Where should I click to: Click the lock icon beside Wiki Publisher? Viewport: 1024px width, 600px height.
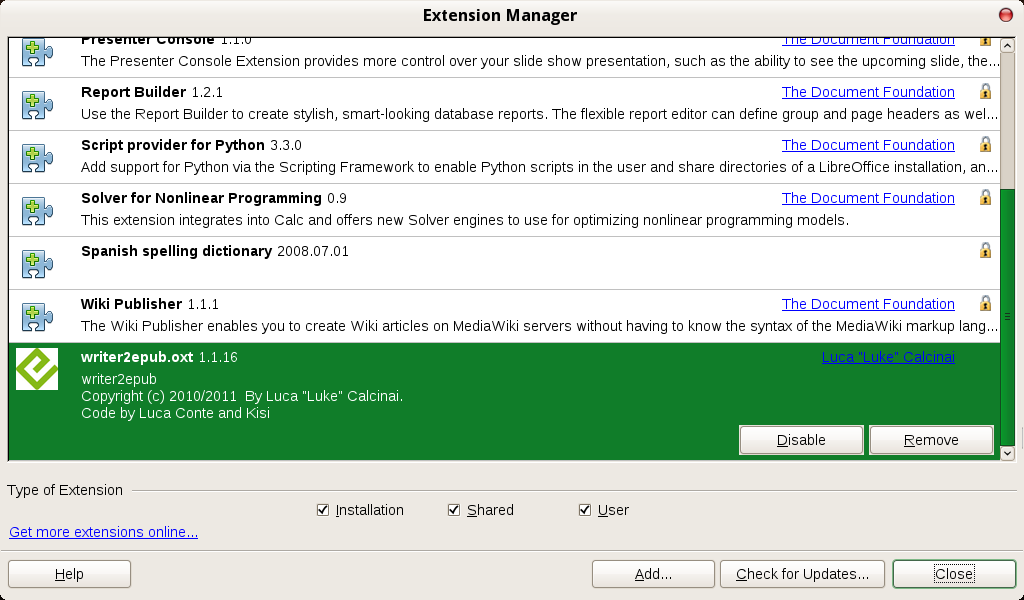pos(985,302)
